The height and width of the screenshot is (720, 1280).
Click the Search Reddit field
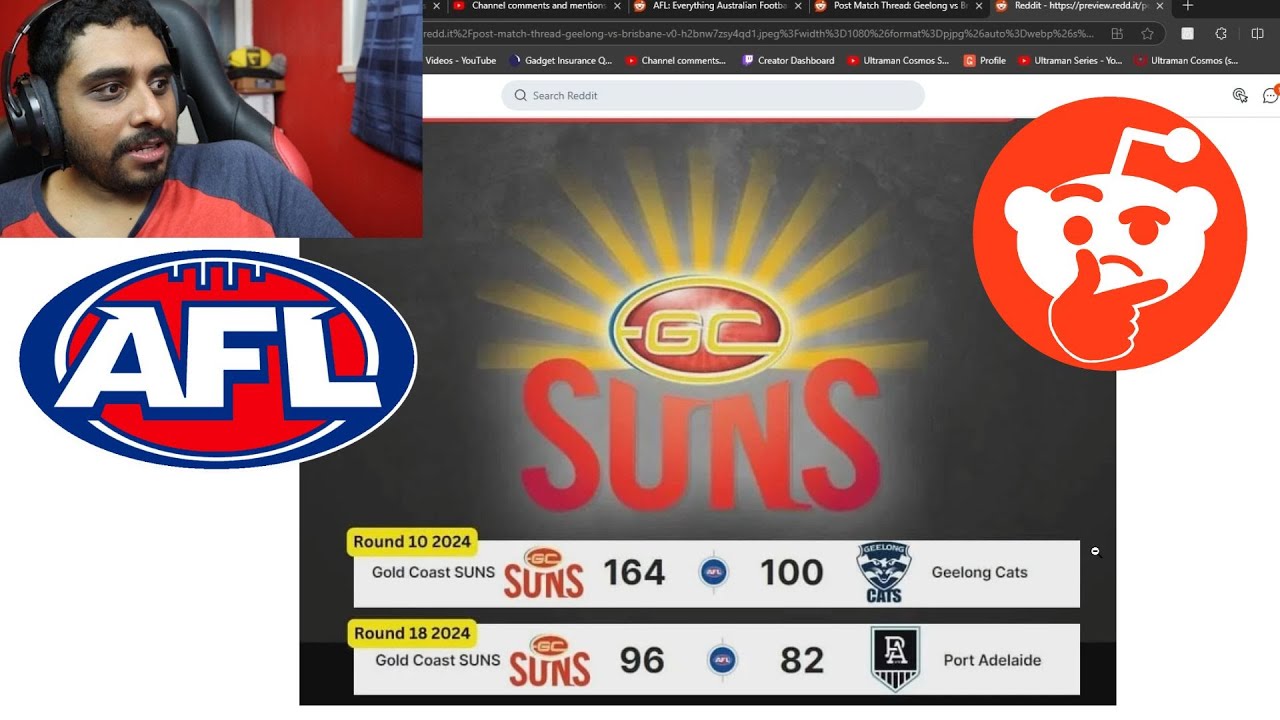pos(712,95)
